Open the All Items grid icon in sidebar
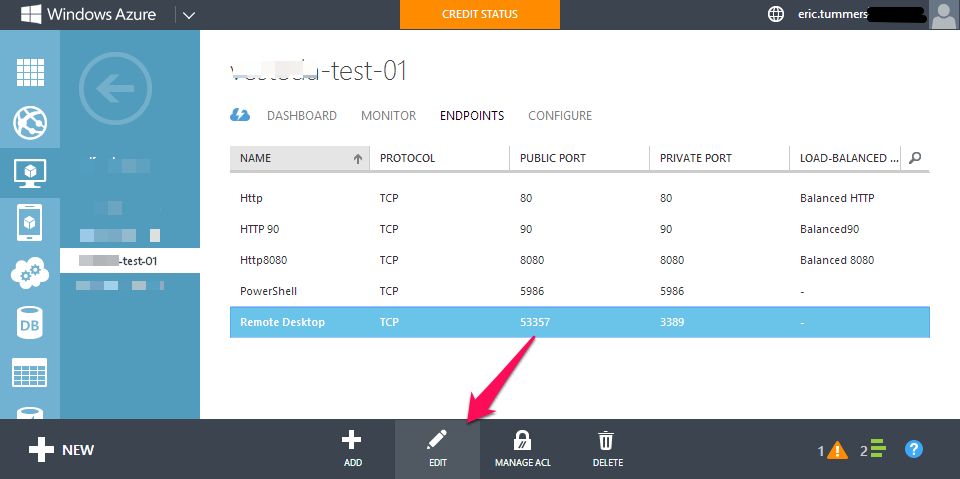Image resolution: width=960 pixels, height=479 pixels. (30, 73)
